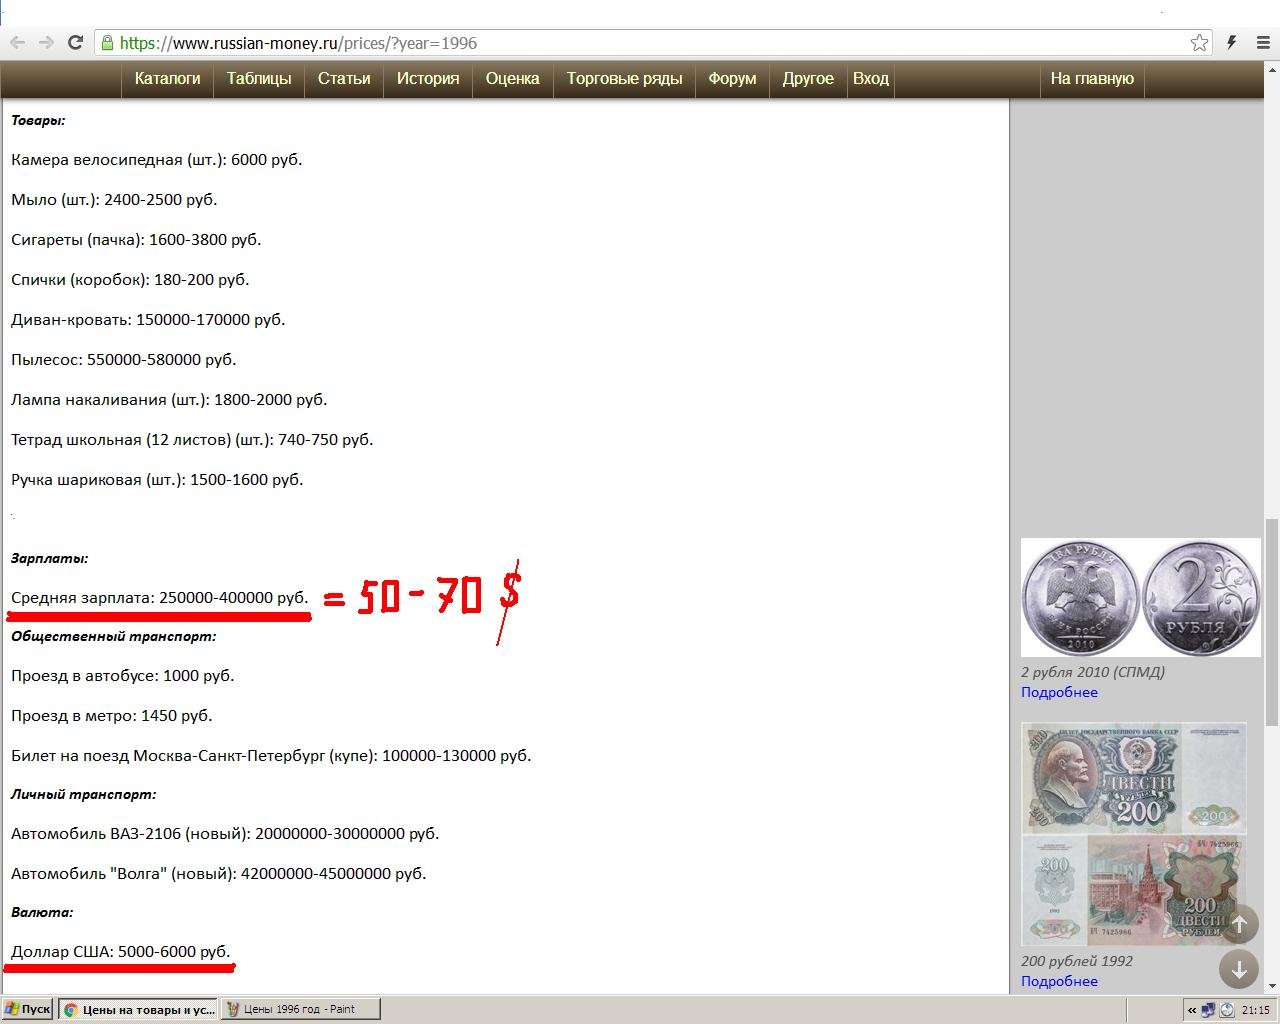Click the Вход login link

point(870,78)
